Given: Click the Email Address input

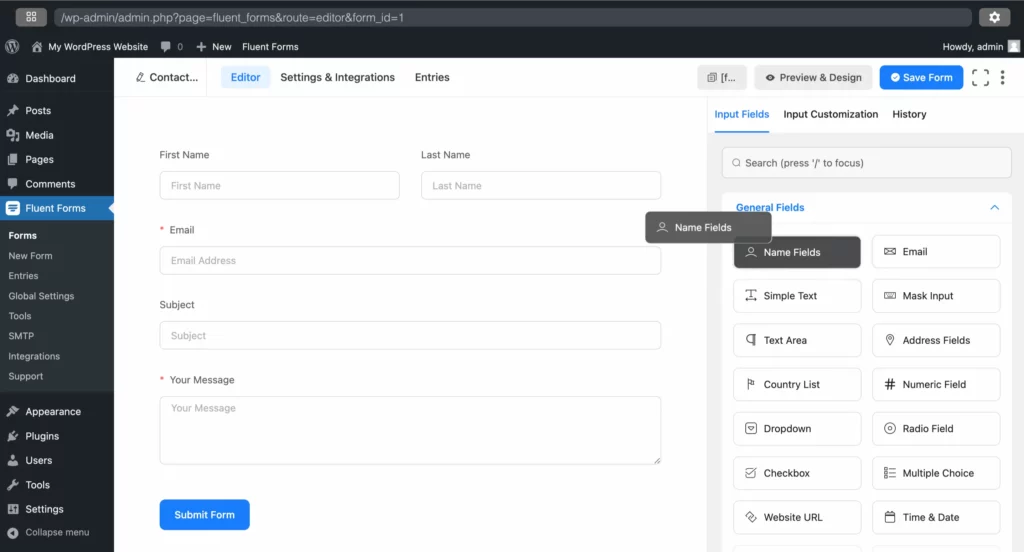Looking at the screenshot, I should pos(410,261).
